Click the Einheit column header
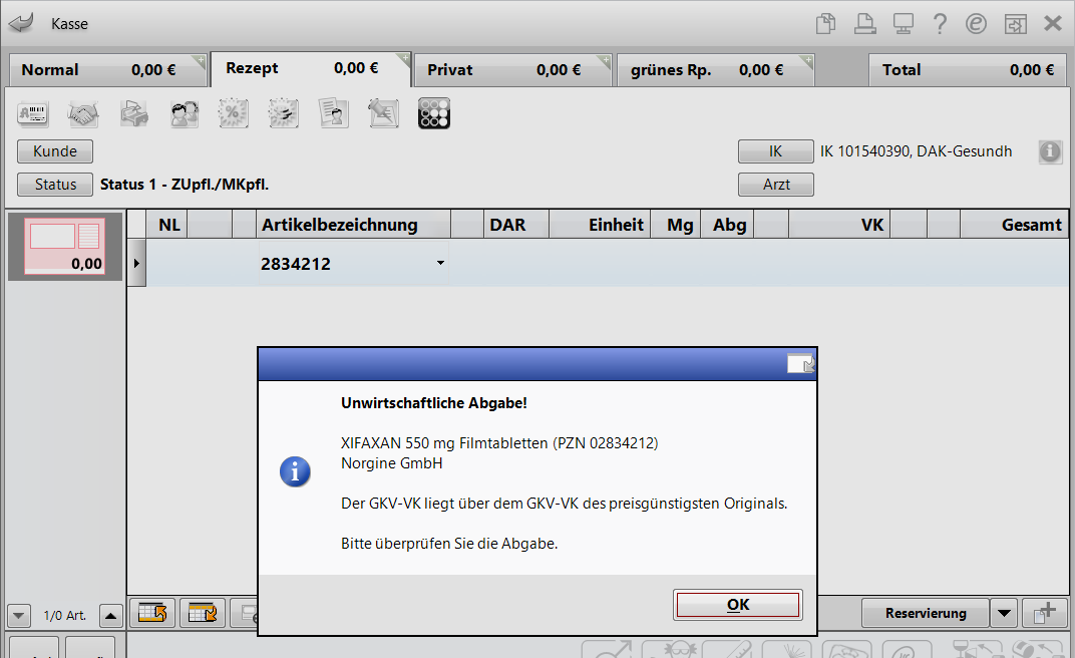This screenshot has height=658, width=1075. [x=599, y=225]
